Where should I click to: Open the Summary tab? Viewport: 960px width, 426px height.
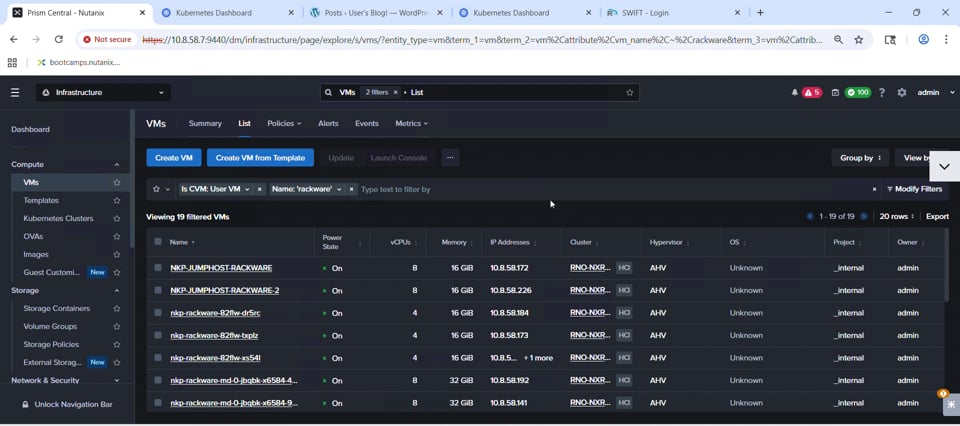(x=205, y=123)
